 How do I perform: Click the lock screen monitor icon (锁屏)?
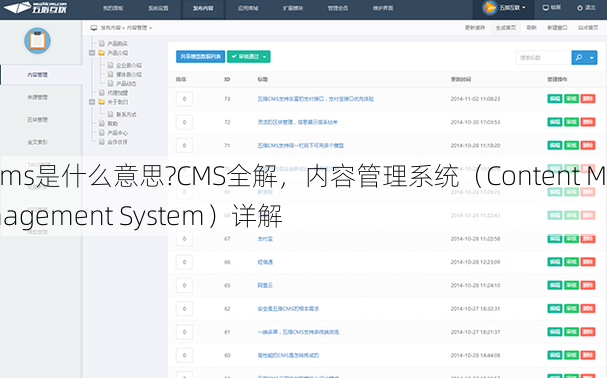click(x=545, y=8)
